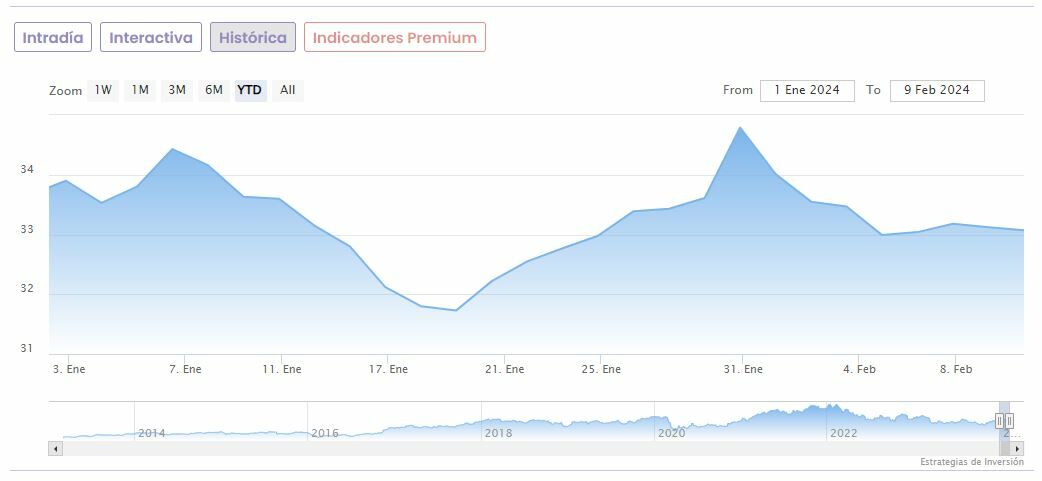
Task: Click the 31. Ene peak on chart
Action: (x=740, y=128)
